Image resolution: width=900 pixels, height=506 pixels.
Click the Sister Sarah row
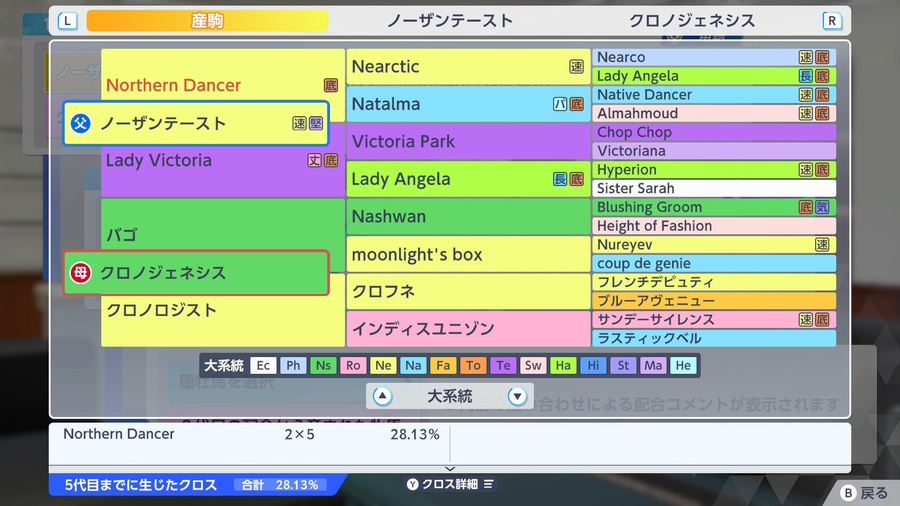coord(714,188)
